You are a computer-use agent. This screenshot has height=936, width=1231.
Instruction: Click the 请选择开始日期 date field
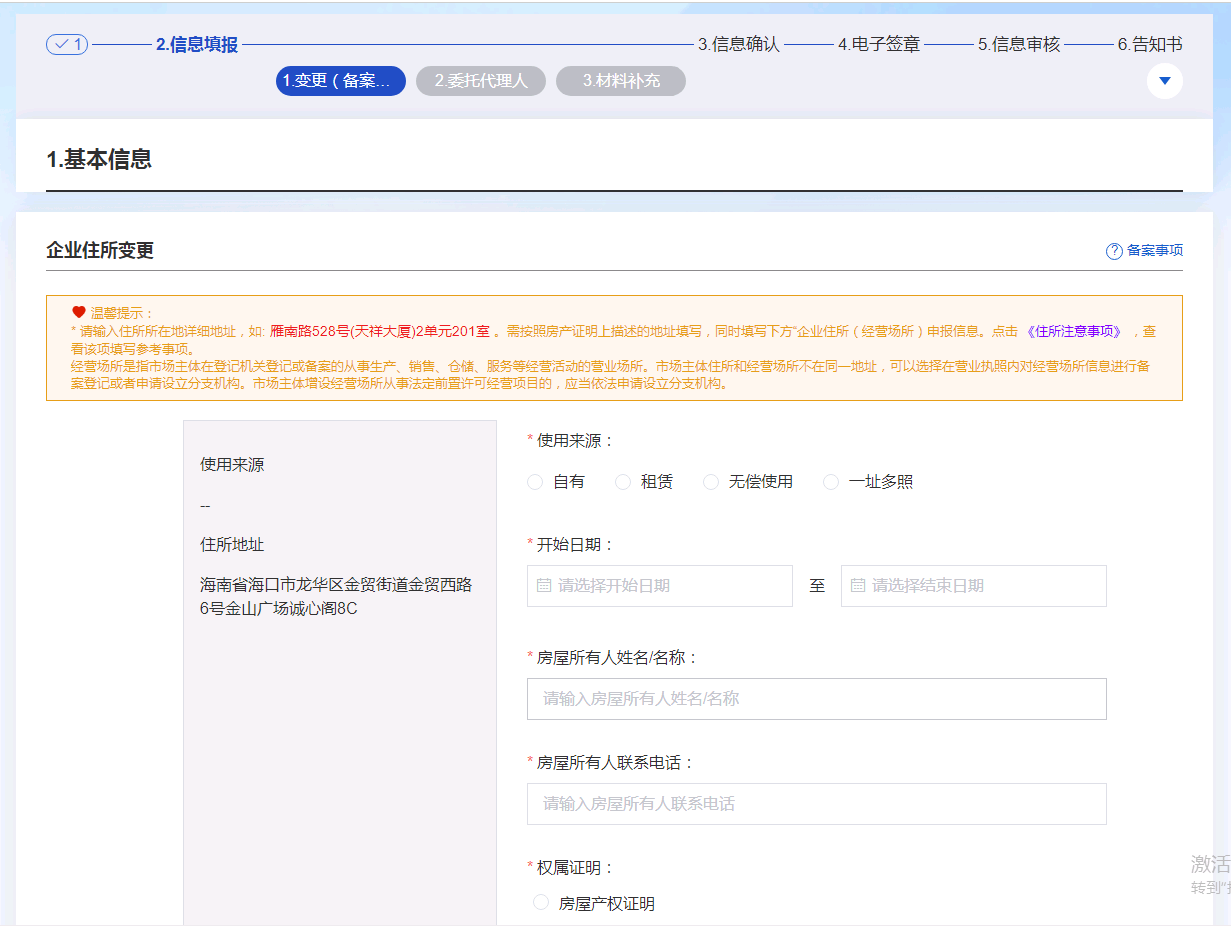[660, 586]
